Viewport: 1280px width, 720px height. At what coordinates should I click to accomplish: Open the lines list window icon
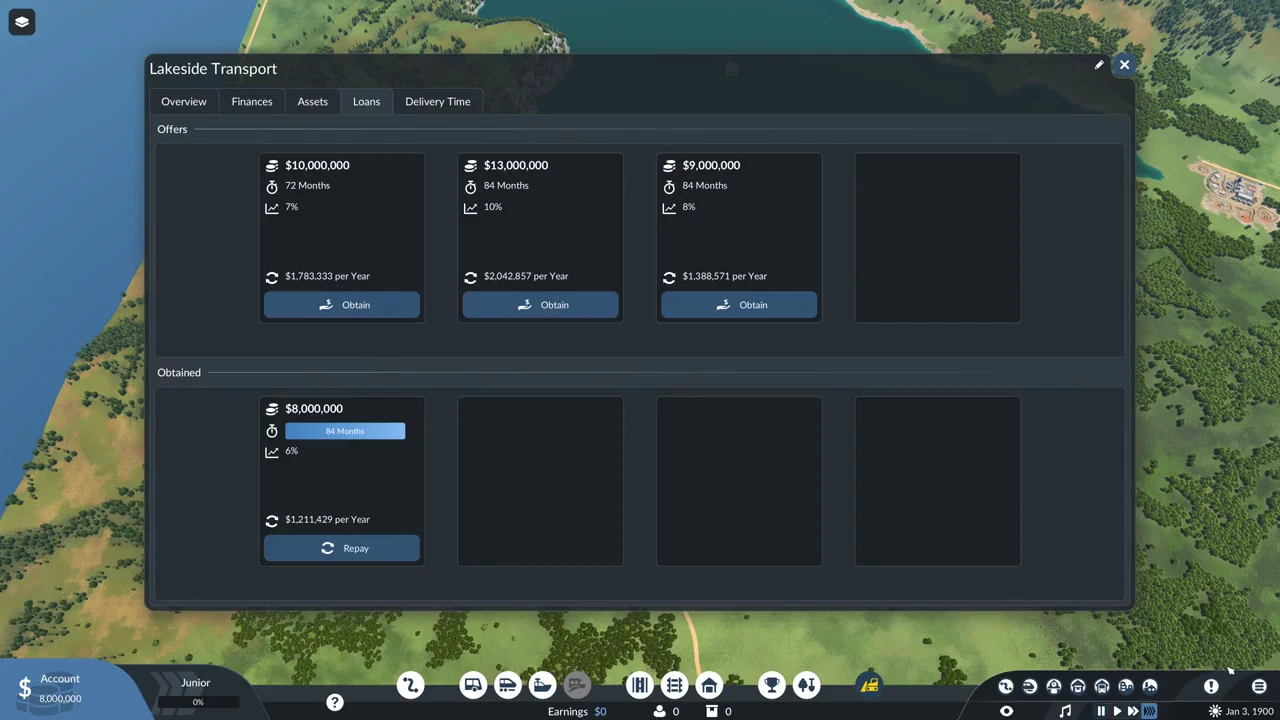click(x=1006, y=686)
